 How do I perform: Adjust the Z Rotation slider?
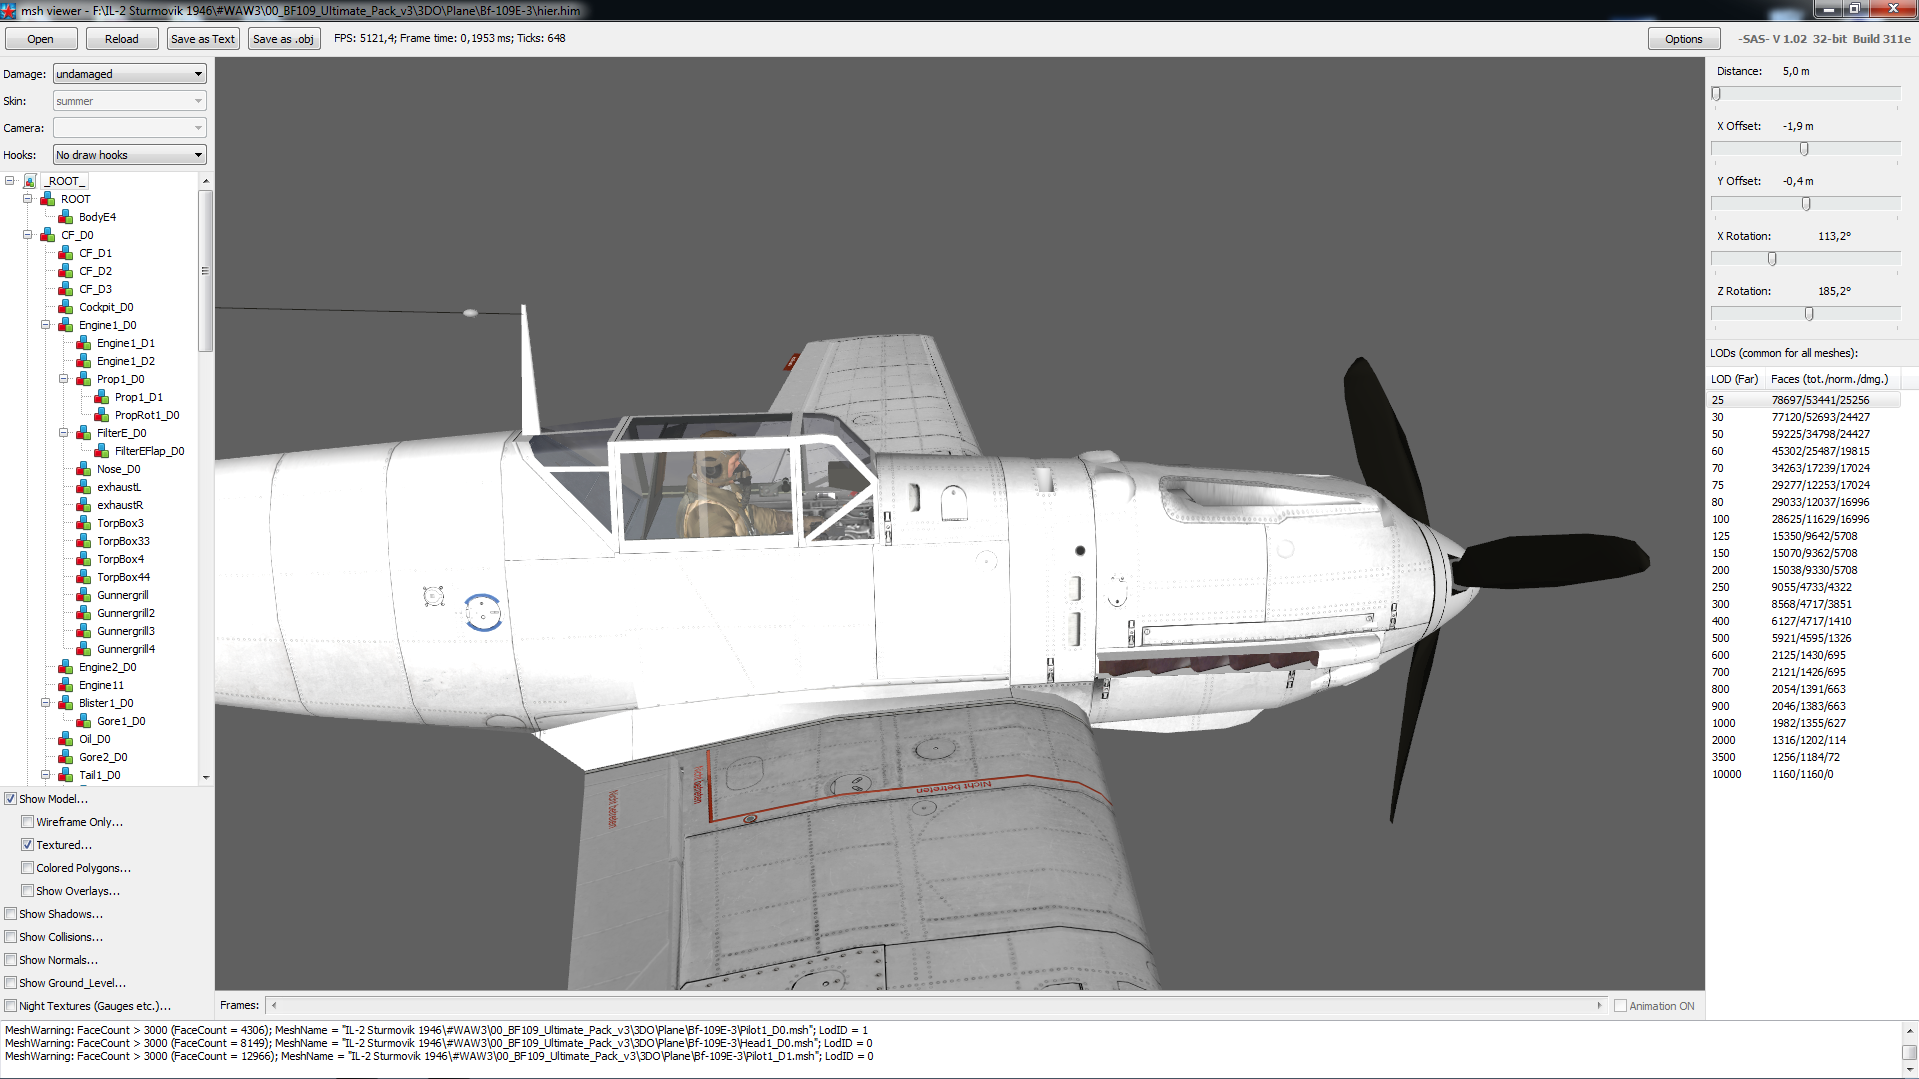1809,313
